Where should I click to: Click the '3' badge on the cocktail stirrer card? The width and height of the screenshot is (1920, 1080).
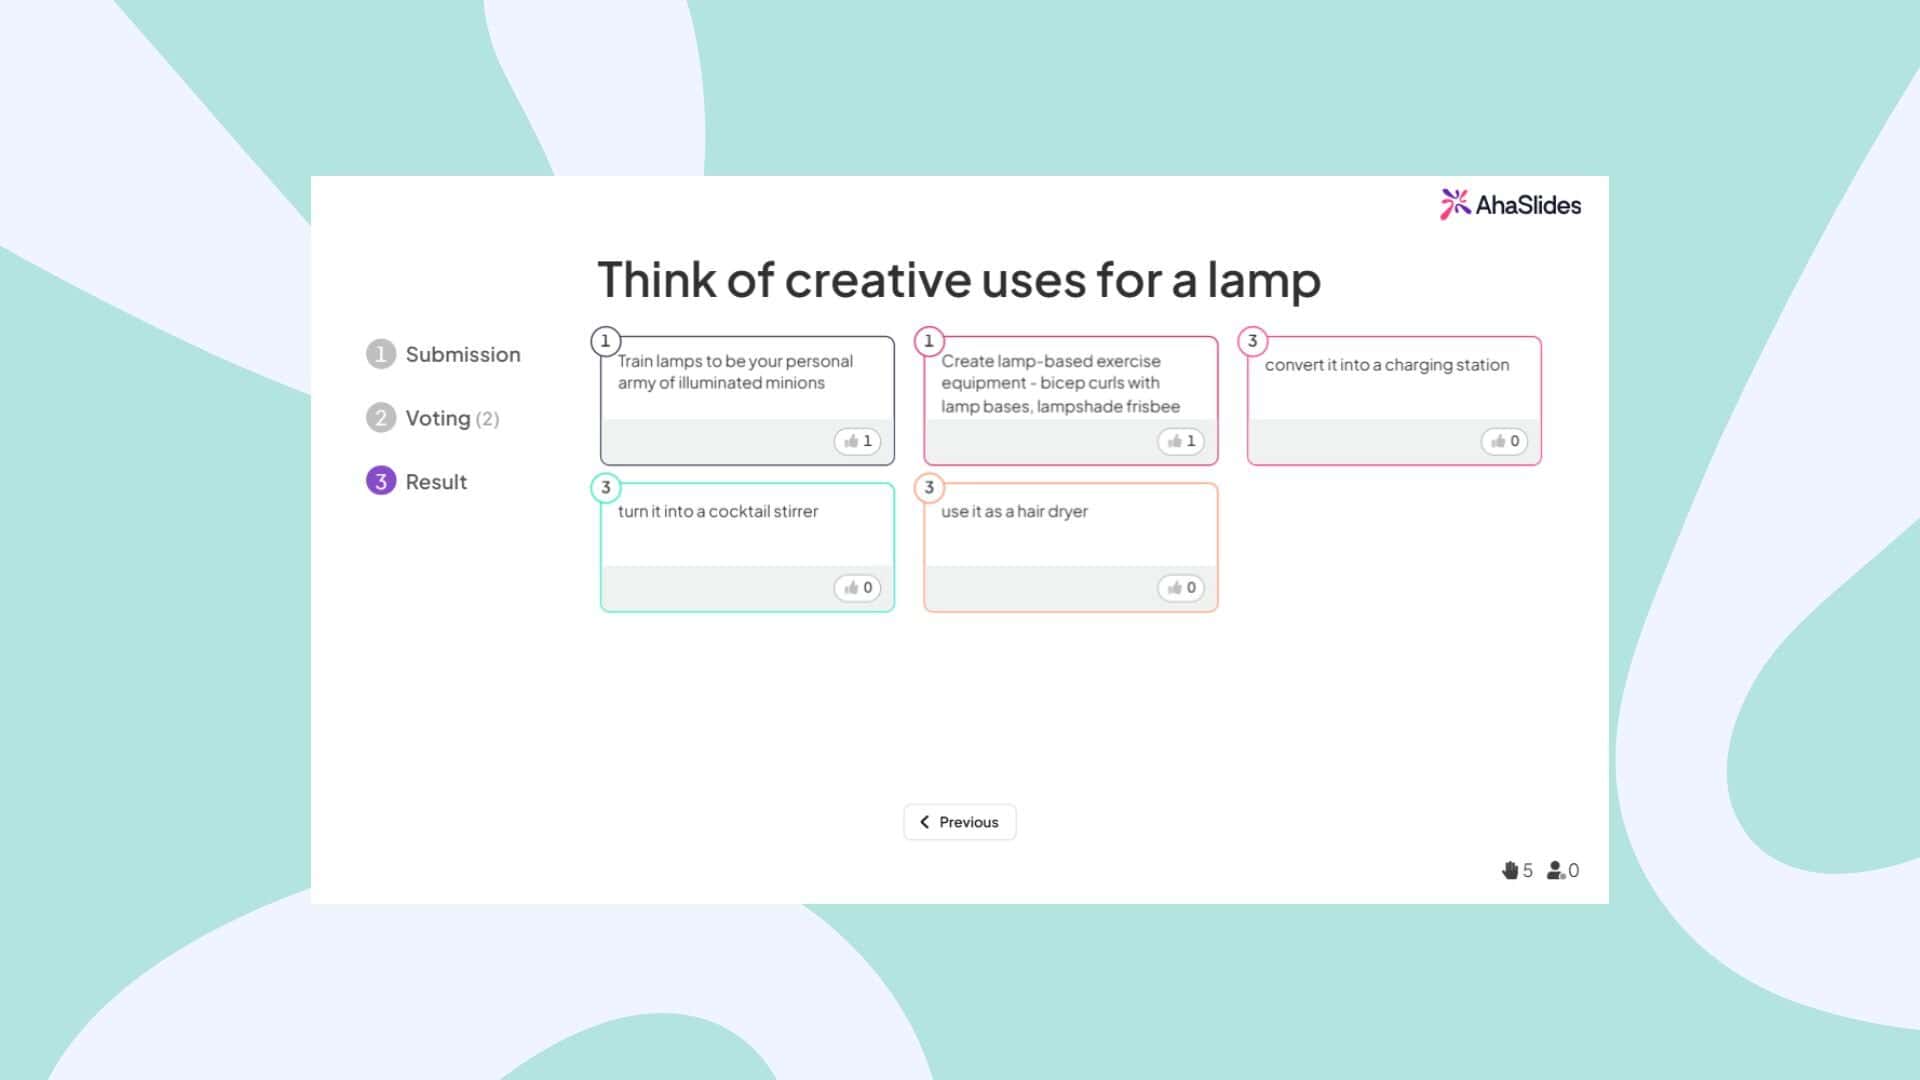pyautogui.click(x=605, y=488)
